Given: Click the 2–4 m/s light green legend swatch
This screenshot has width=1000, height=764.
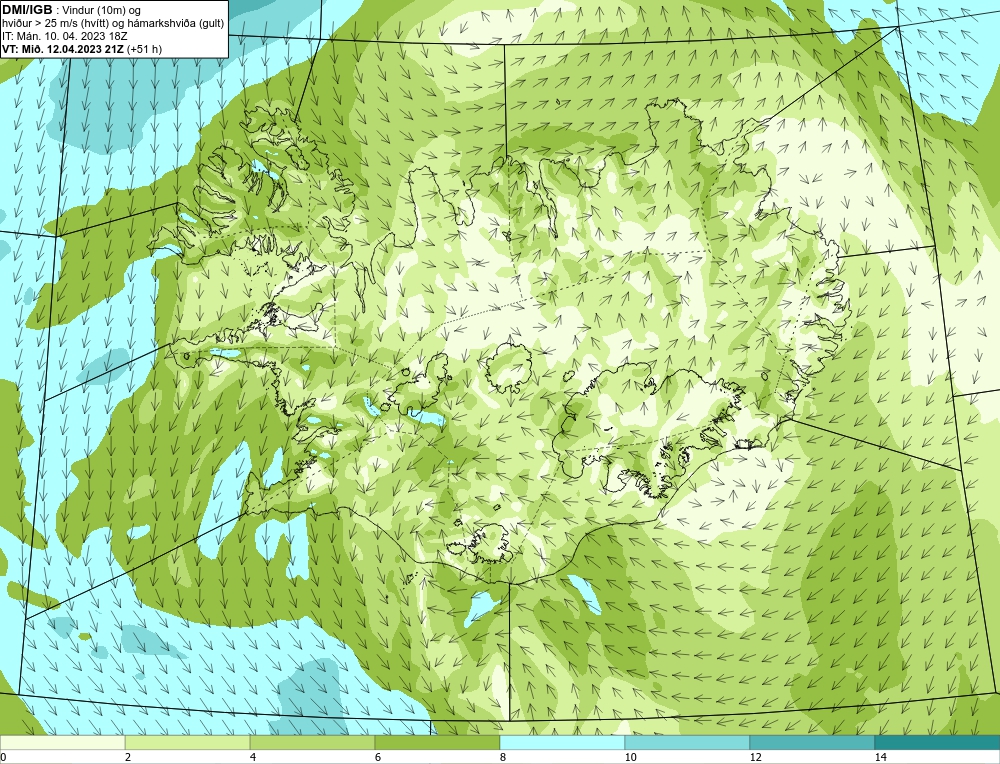Looking at the screenshot, I should point(188,742).
